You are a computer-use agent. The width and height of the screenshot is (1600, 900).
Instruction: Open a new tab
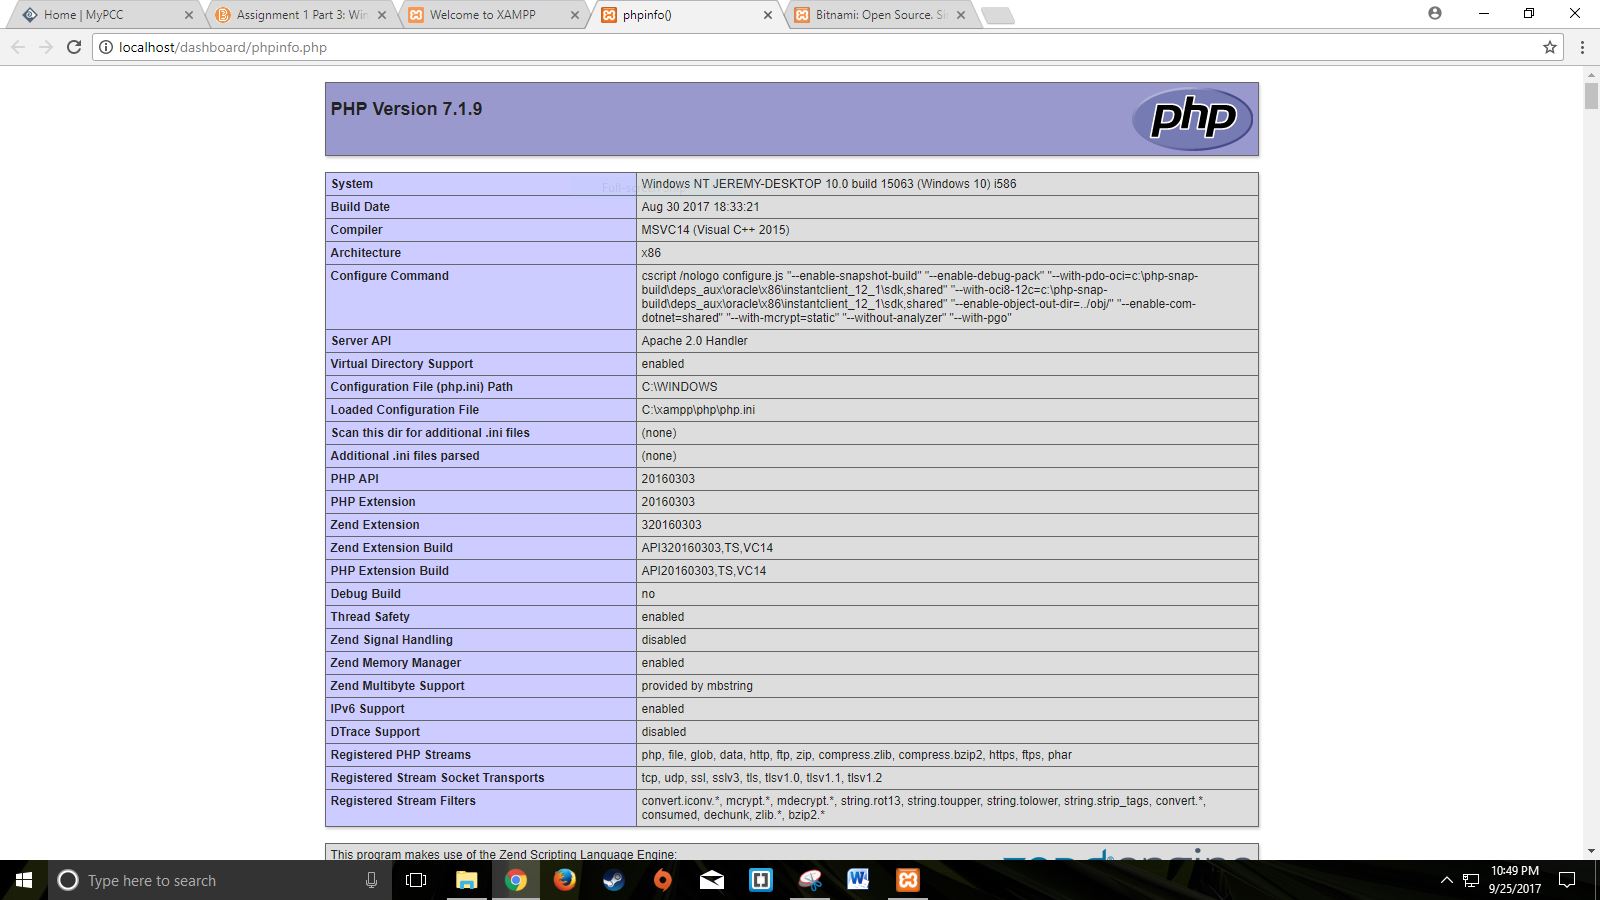(998, 15)
